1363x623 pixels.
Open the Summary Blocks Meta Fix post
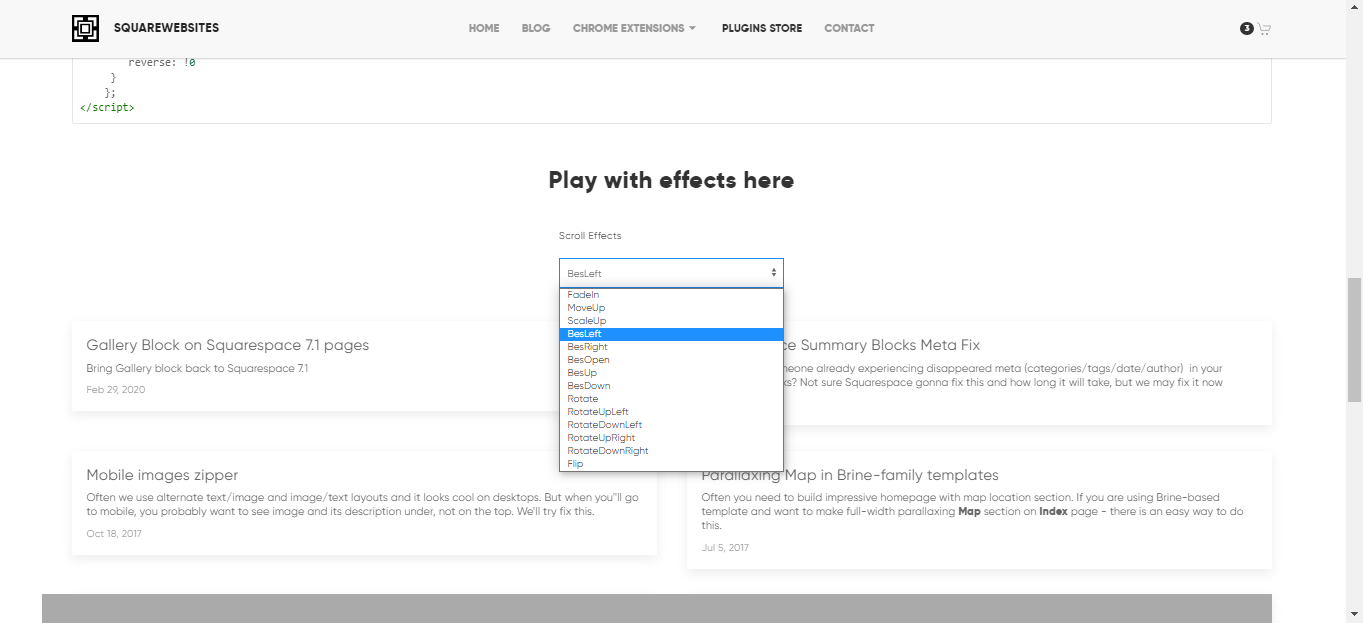[x=882, y=345]
